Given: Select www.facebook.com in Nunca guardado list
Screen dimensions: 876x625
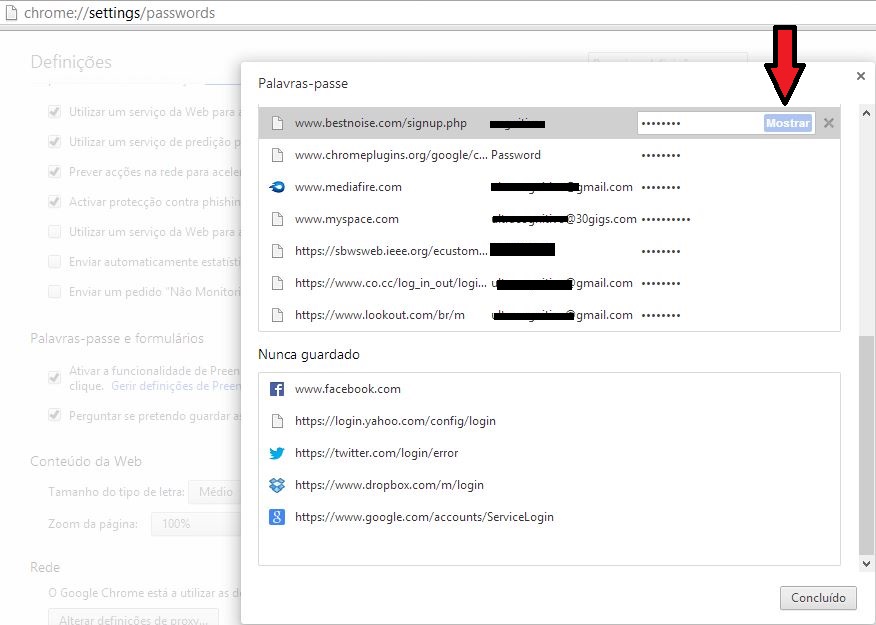Looking at the screenshot, I should [549, 389].
